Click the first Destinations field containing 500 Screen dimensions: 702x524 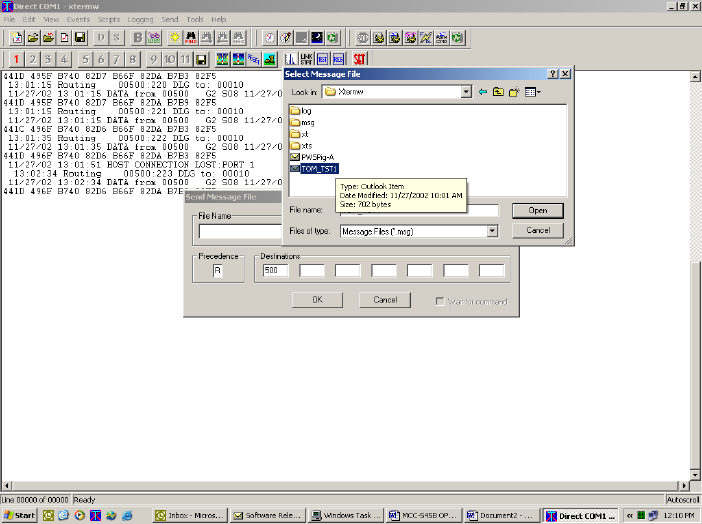tap(275, 271)
